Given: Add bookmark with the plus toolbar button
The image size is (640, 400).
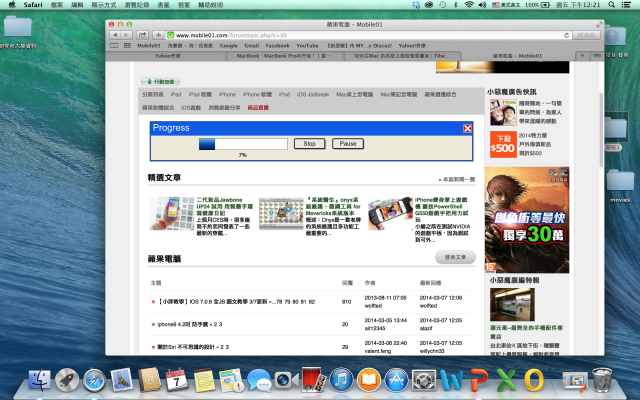Looking at the screenshot, I should (158, 35).
